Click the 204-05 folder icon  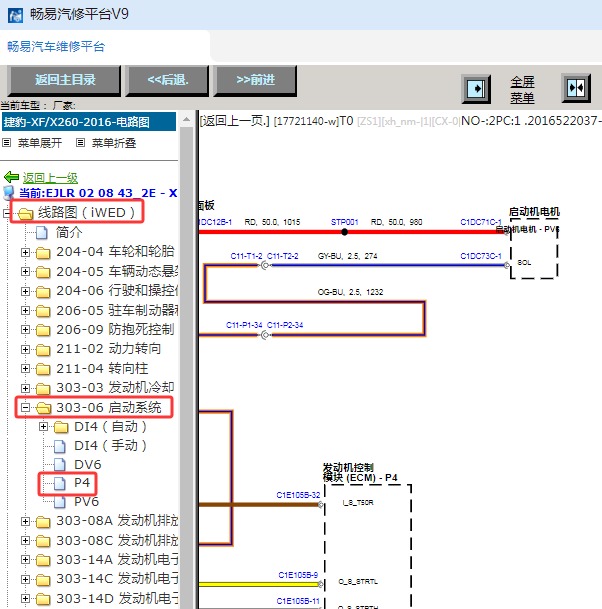[43, 272]
